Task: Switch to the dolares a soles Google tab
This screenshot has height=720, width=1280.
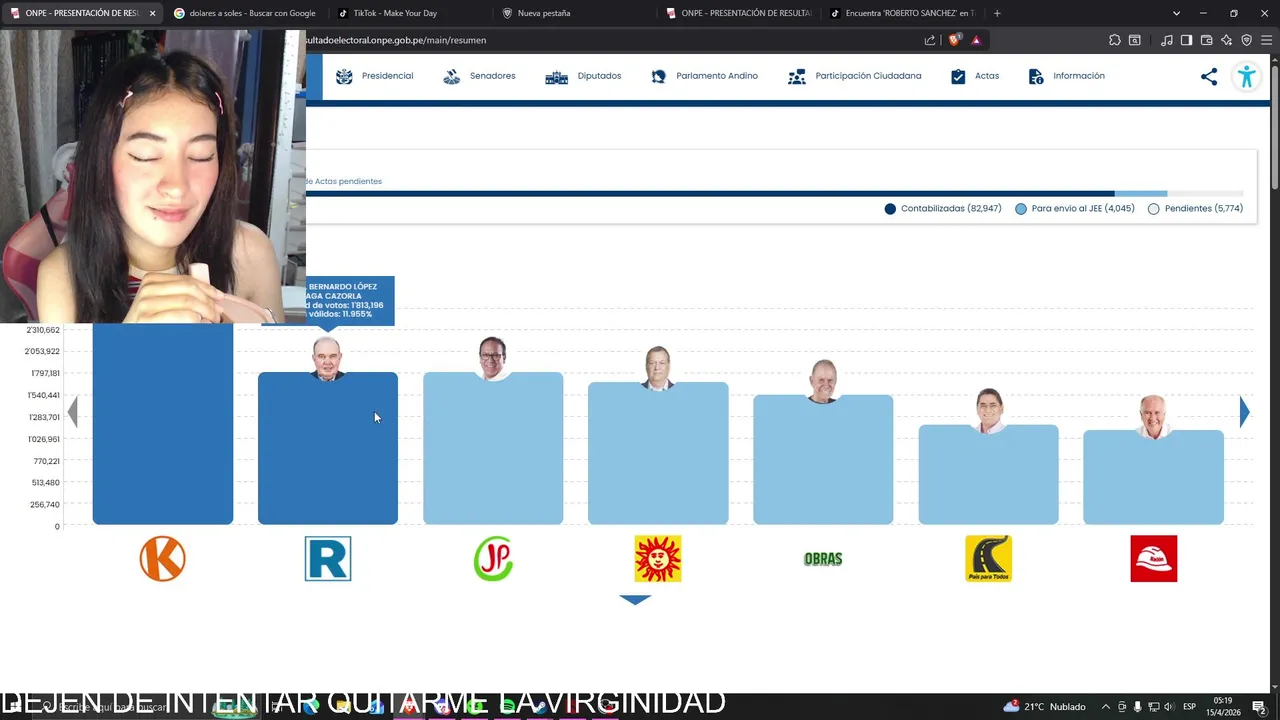Action: pyautogui.click(x=244, y=13)
